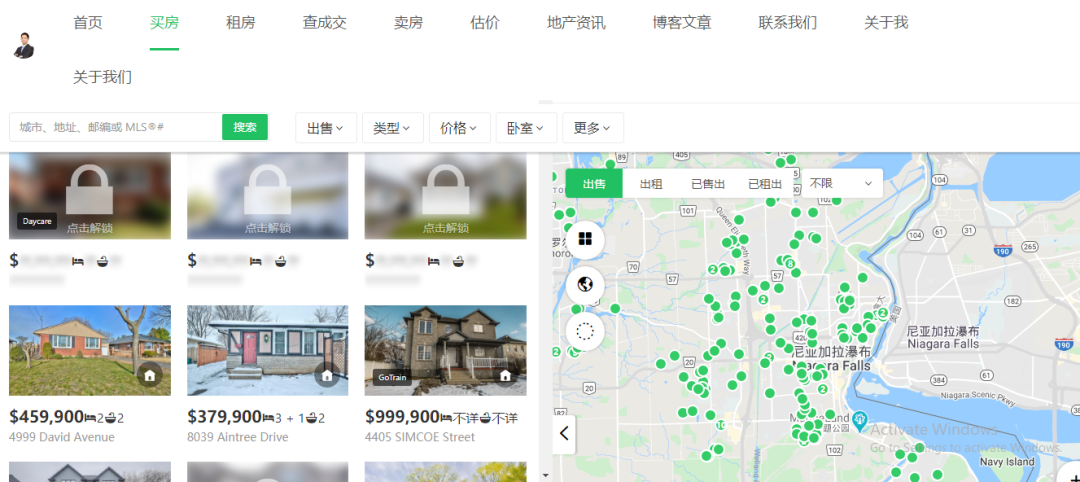This screenshot has width=1080, height=482.
Task: Click the house icon on 8039 Aintree Drive photo
Action: pos(328,375)
